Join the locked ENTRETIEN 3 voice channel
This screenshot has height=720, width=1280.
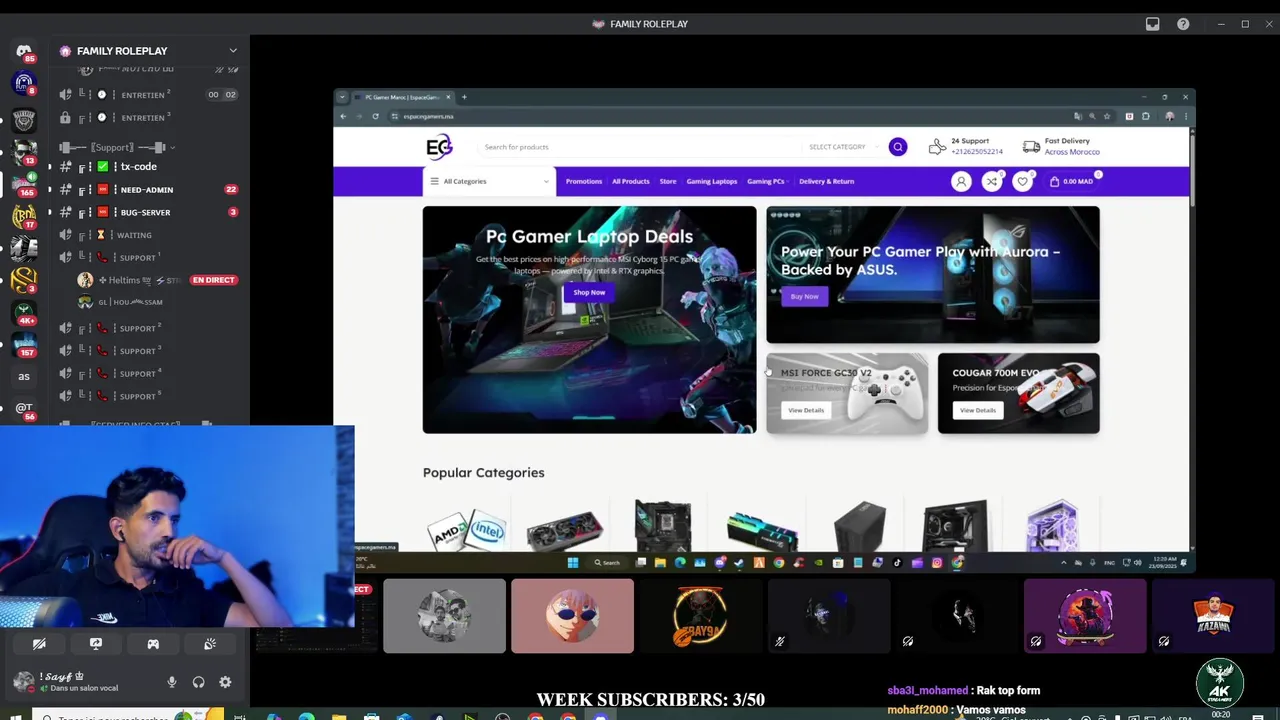point(148,118)
